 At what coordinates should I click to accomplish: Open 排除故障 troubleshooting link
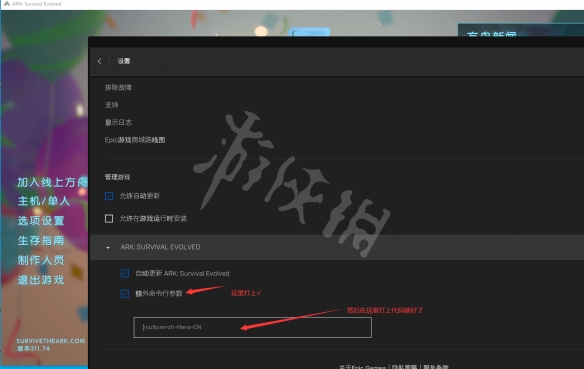[118, 88]
